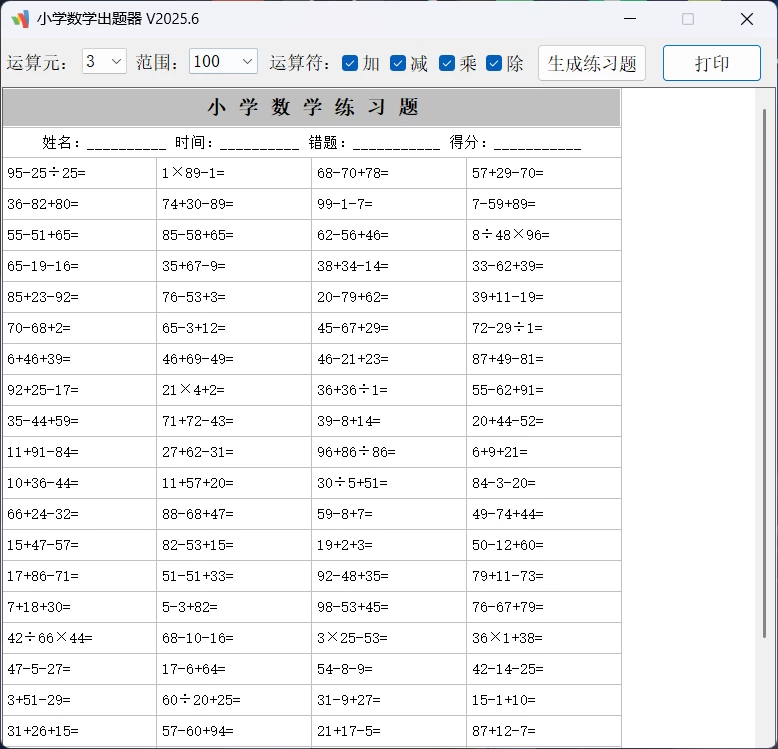778x749 pixels.
Task: Toggle the 减 (subtraction) checkbox
Action: point(398,63)
